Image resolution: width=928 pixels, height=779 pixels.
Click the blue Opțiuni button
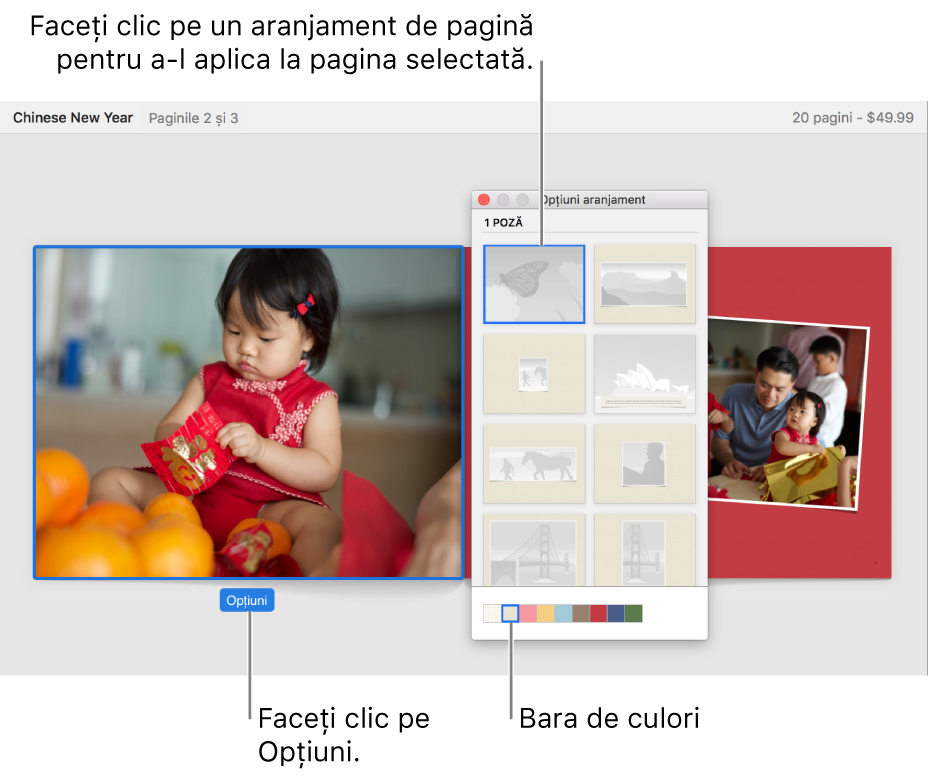[247, 600]
